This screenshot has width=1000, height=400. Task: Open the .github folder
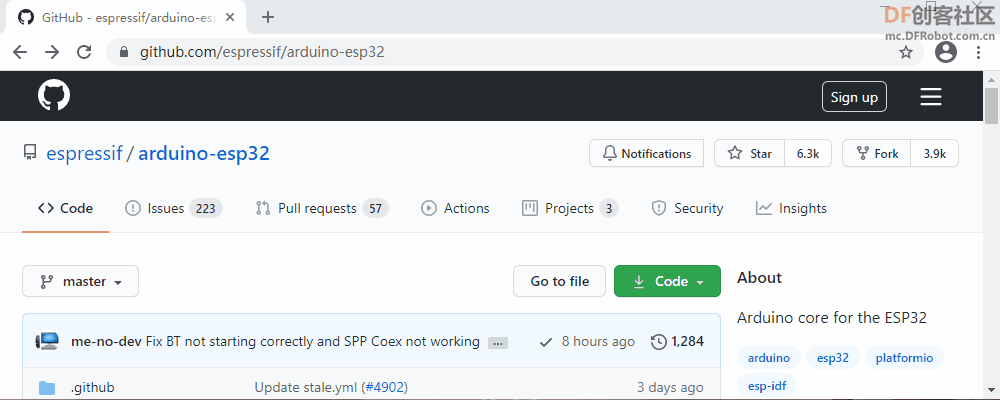click(x=92, y=387)
